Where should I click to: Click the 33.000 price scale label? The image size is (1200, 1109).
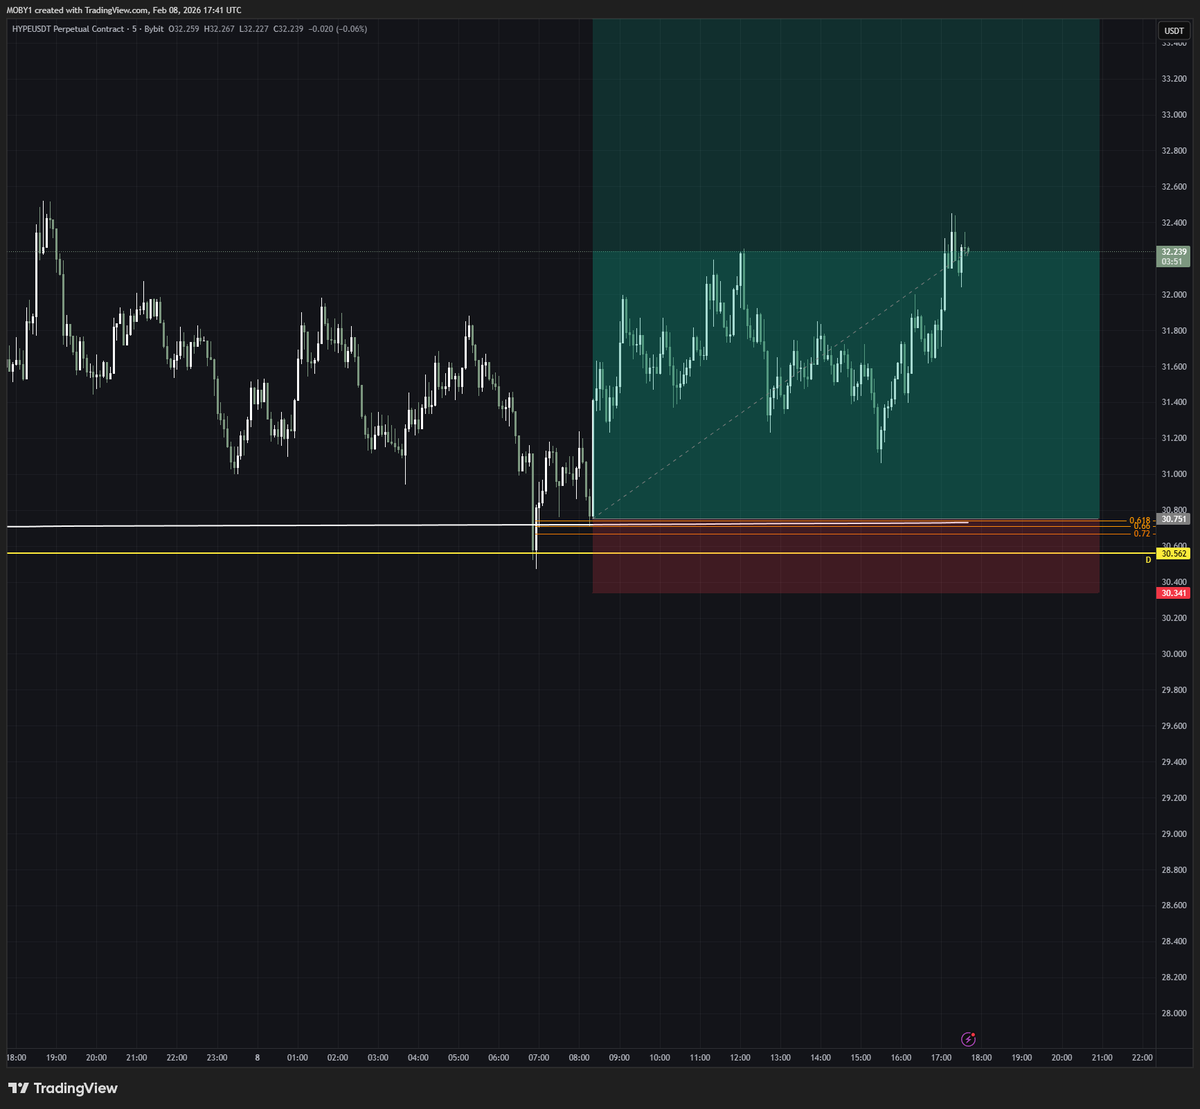click(1173, 115)
